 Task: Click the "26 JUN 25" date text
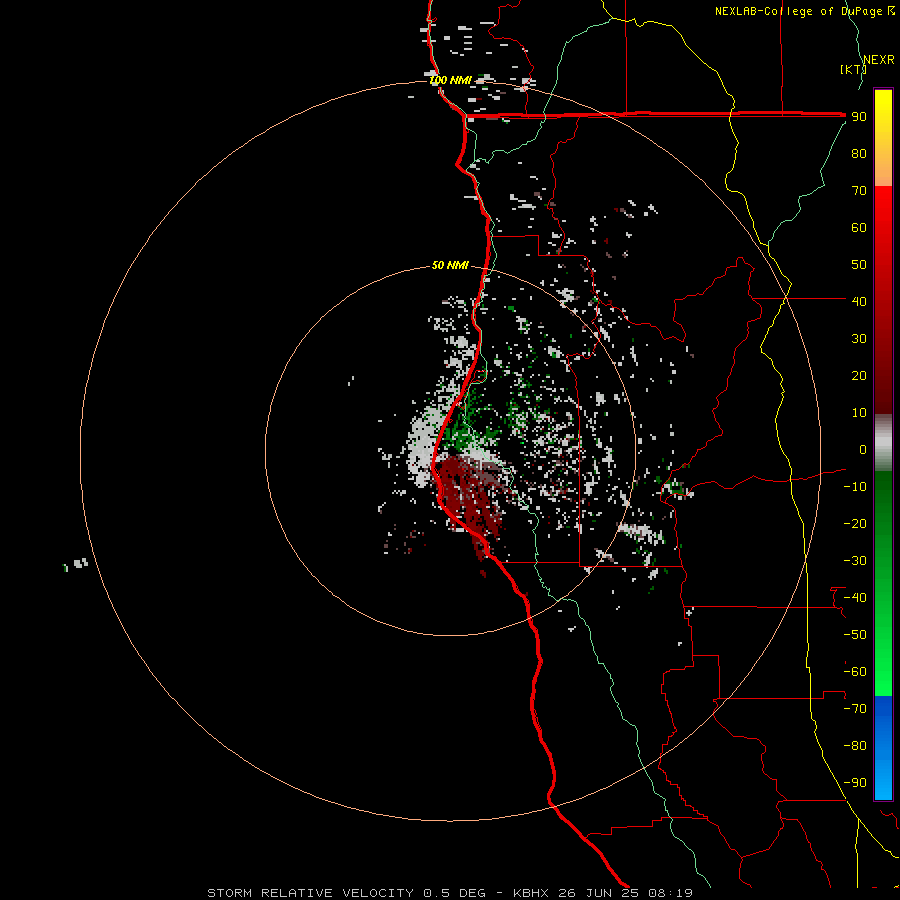[x=599, y=893]
